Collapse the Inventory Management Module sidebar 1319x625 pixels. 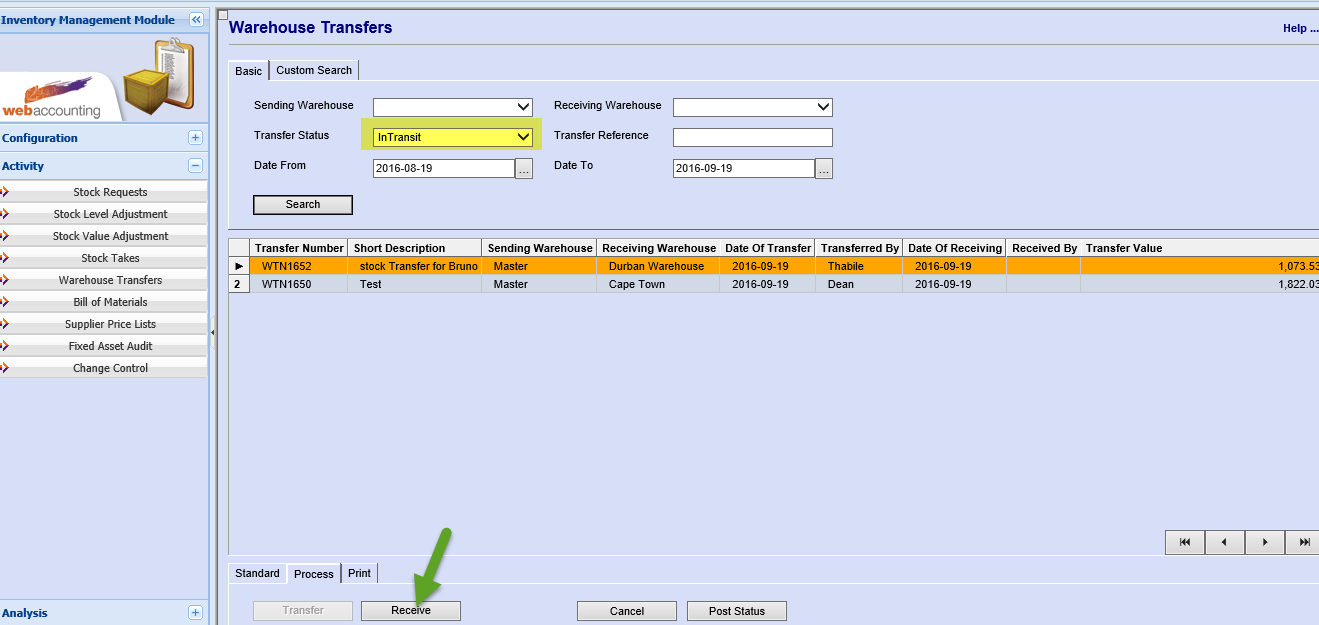[x=196, y=20]
